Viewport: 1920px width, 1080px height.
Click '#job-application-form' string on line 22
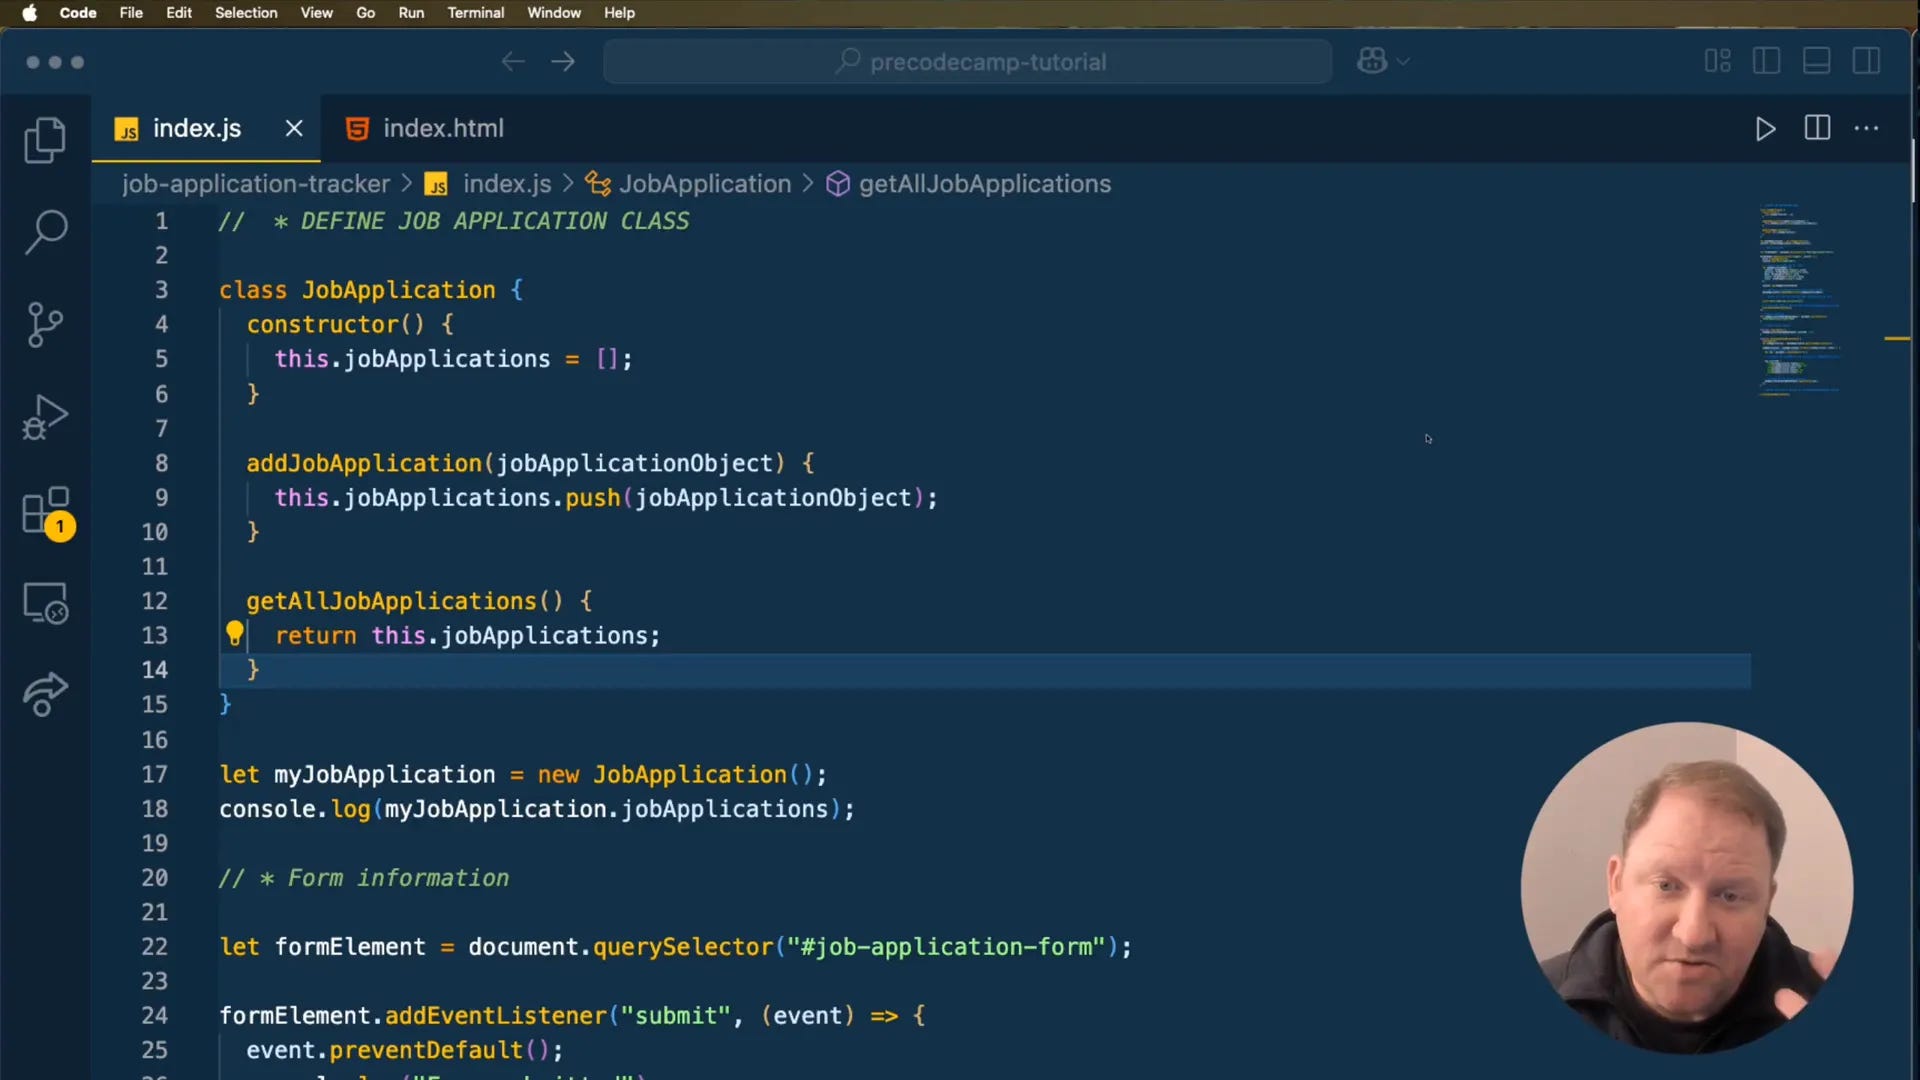[946, 947]
